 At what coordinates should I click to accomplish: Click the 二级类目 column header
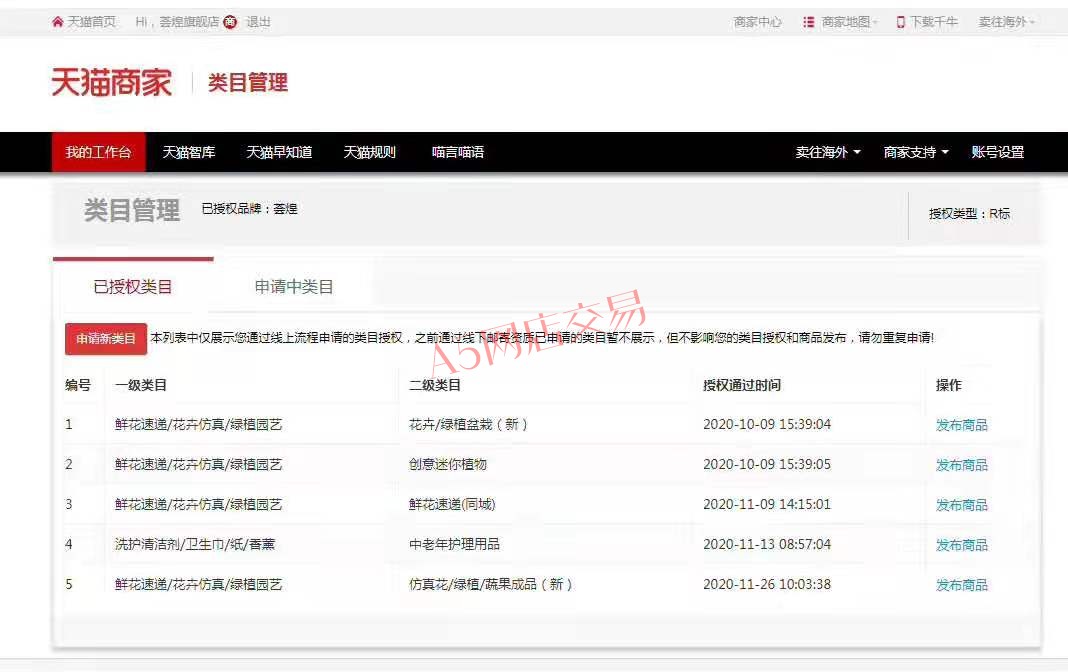(x=435, y=385)
